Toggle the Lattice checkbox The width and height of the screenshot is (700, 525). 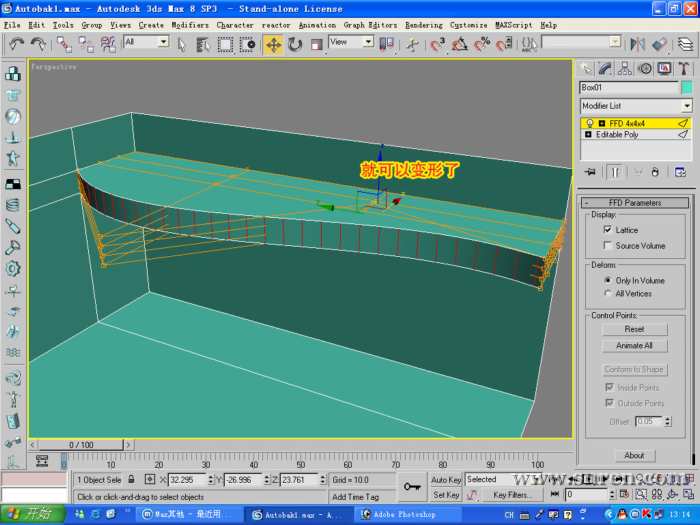coord(607,229)
